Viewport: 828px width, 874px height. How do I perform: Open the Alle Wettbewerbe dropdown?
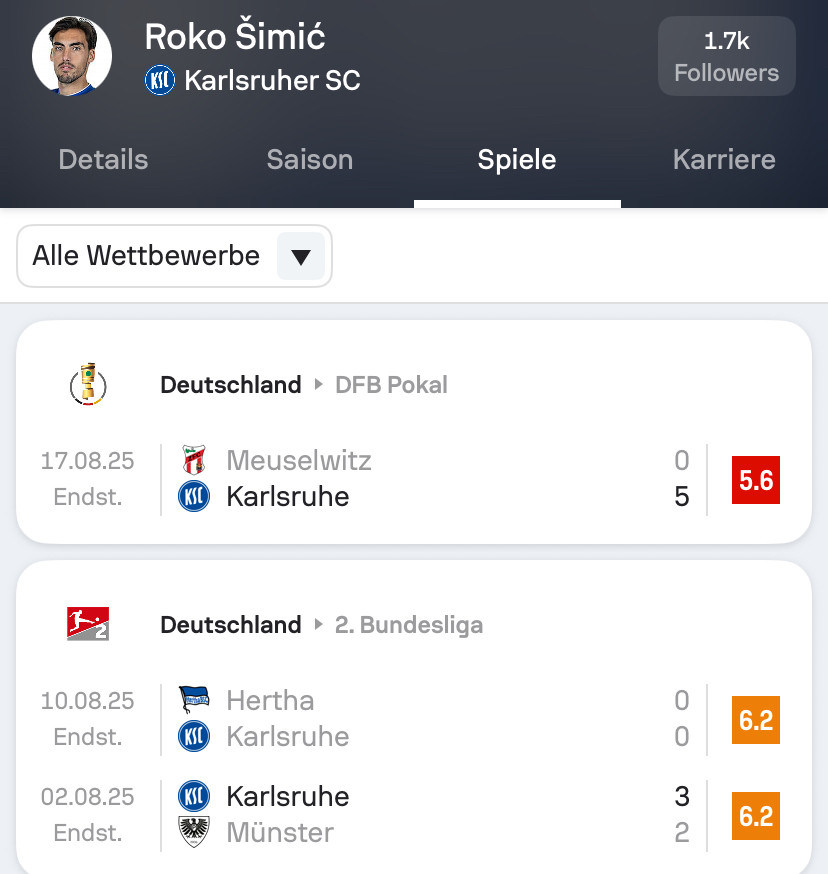146,256
